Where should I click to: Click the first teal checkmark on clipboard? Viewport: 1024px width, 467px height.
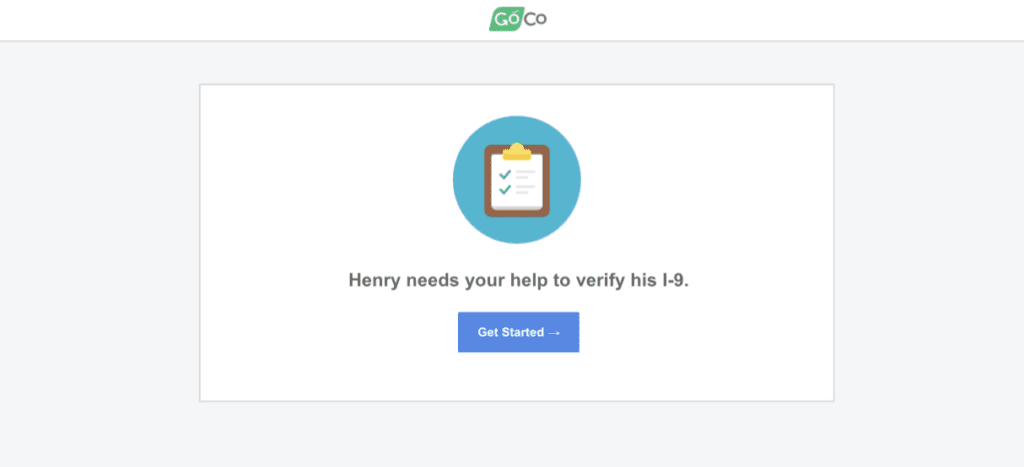[505, 174]
